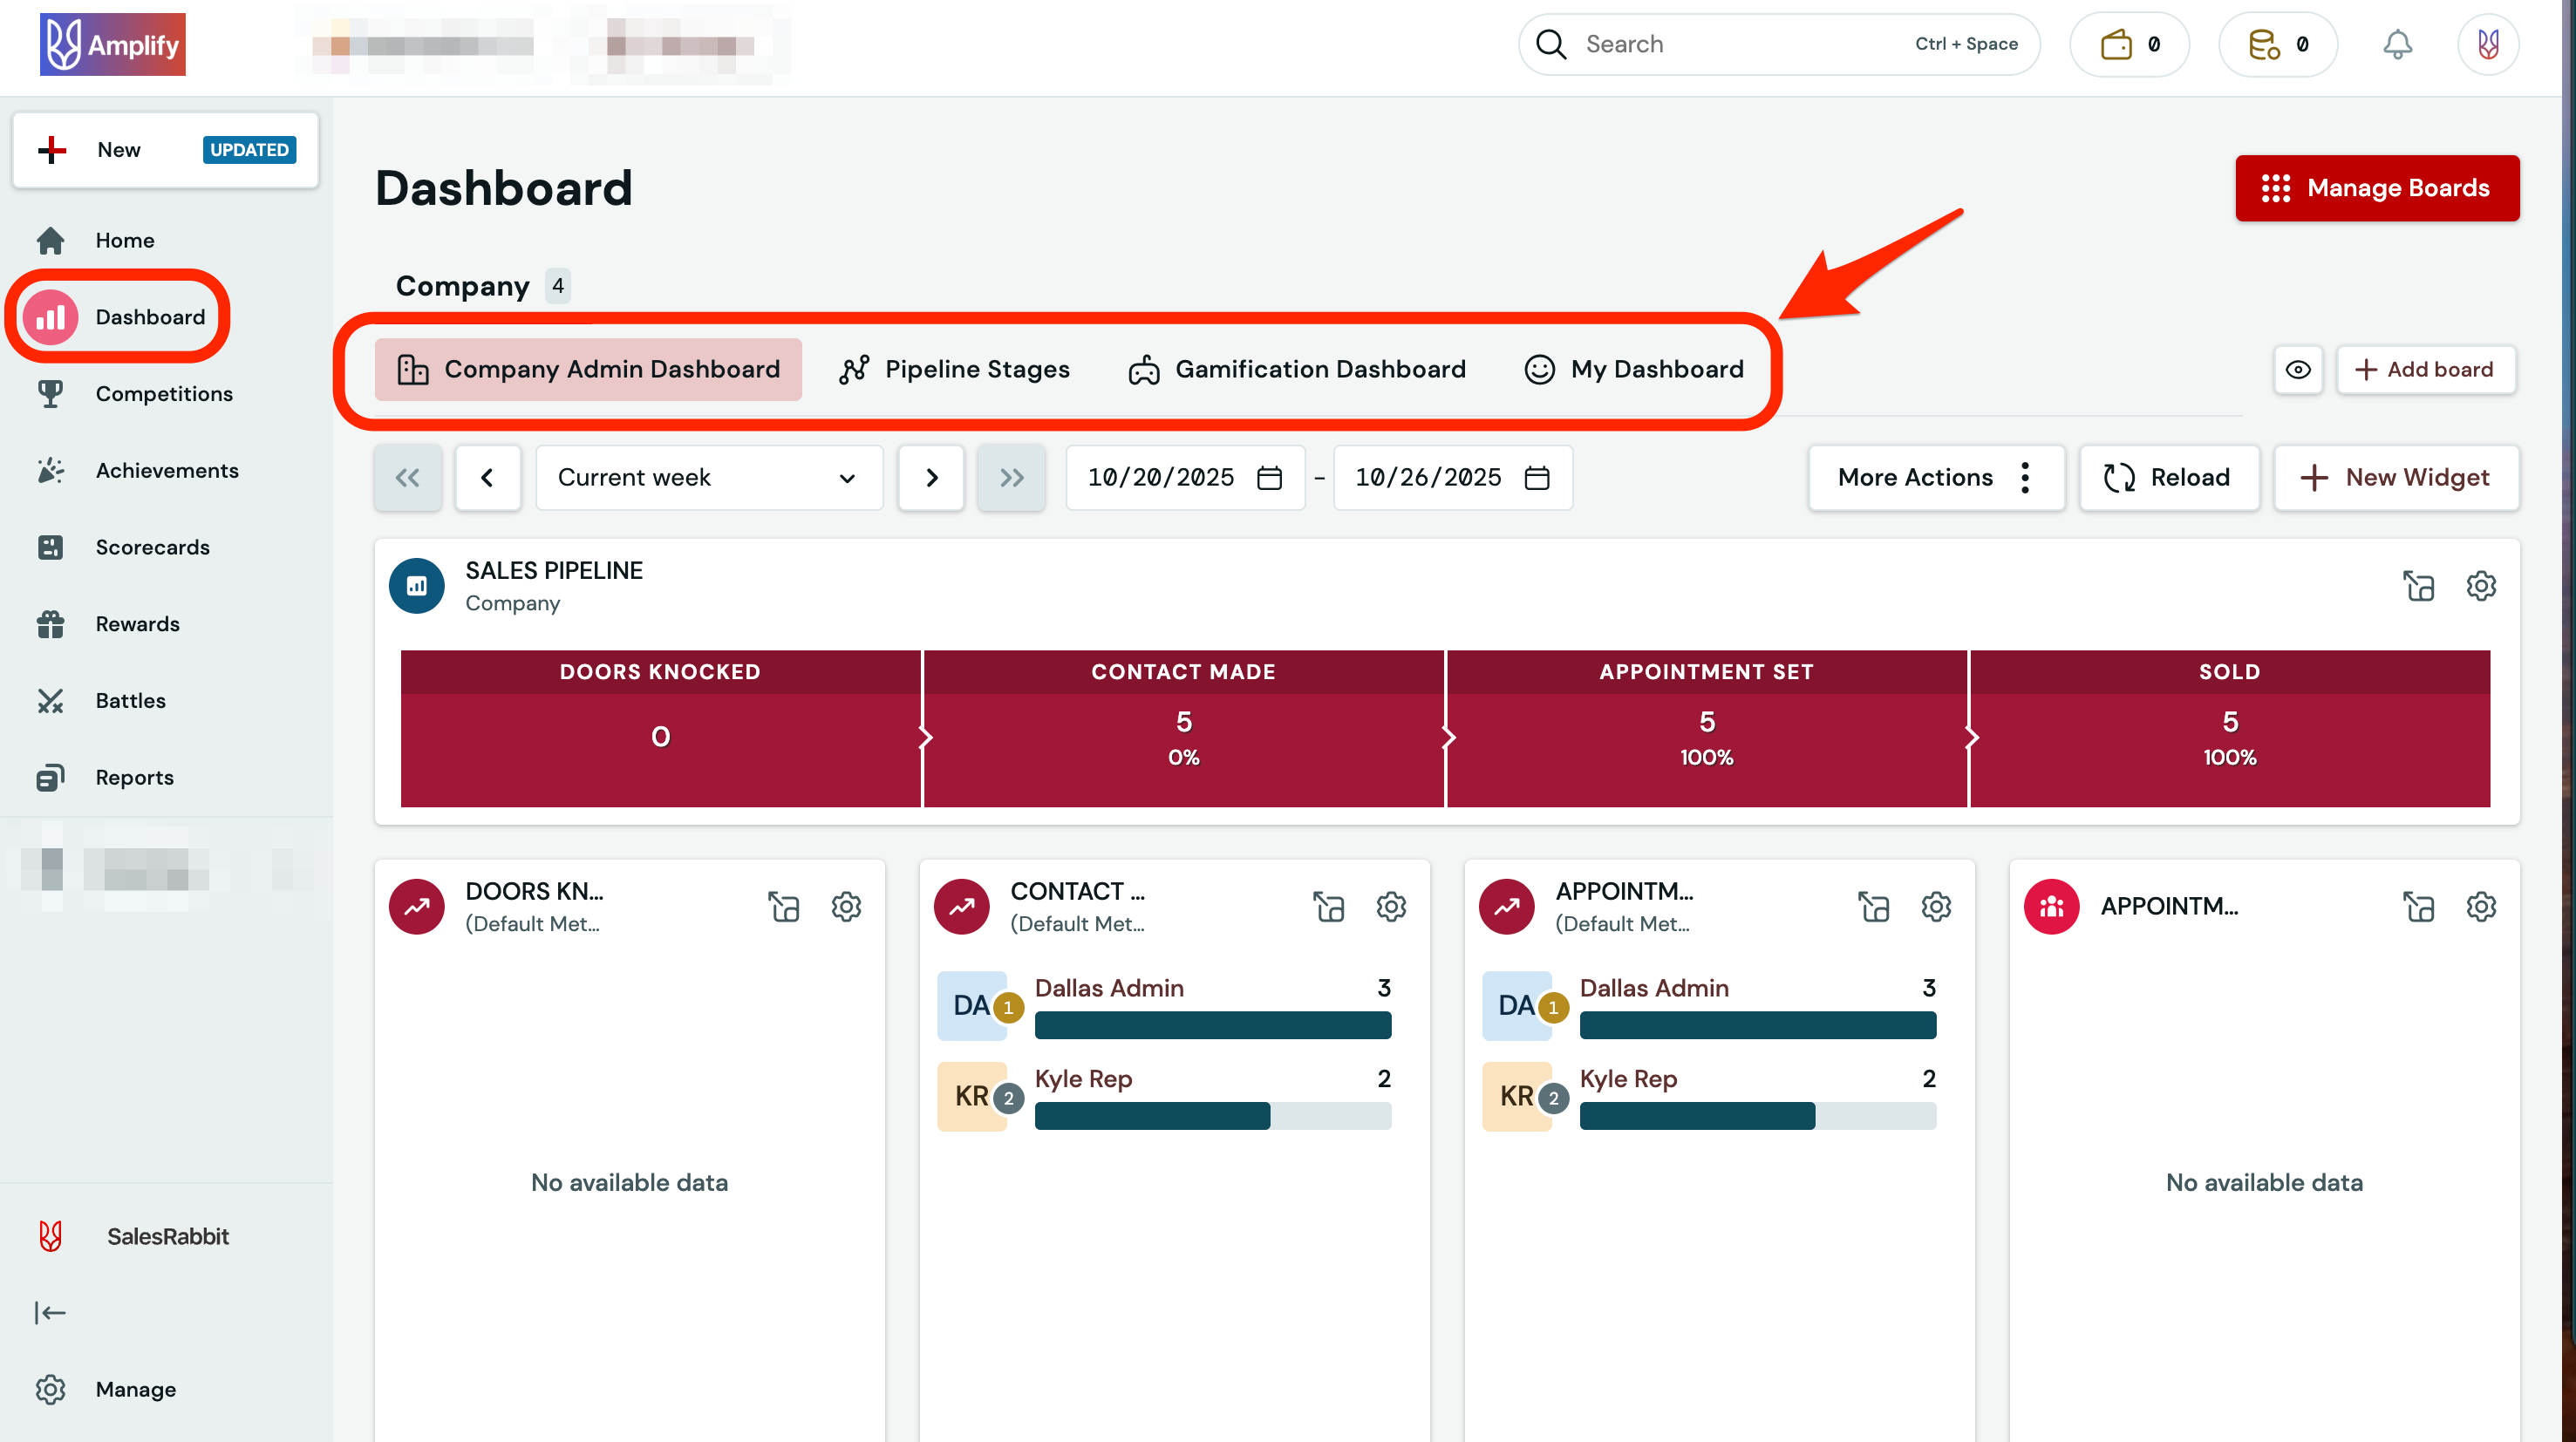Screen dimensions: 2576x1442
Task: Switch to Gamification Dashboard tab
Action: [x=1297, y=369]
